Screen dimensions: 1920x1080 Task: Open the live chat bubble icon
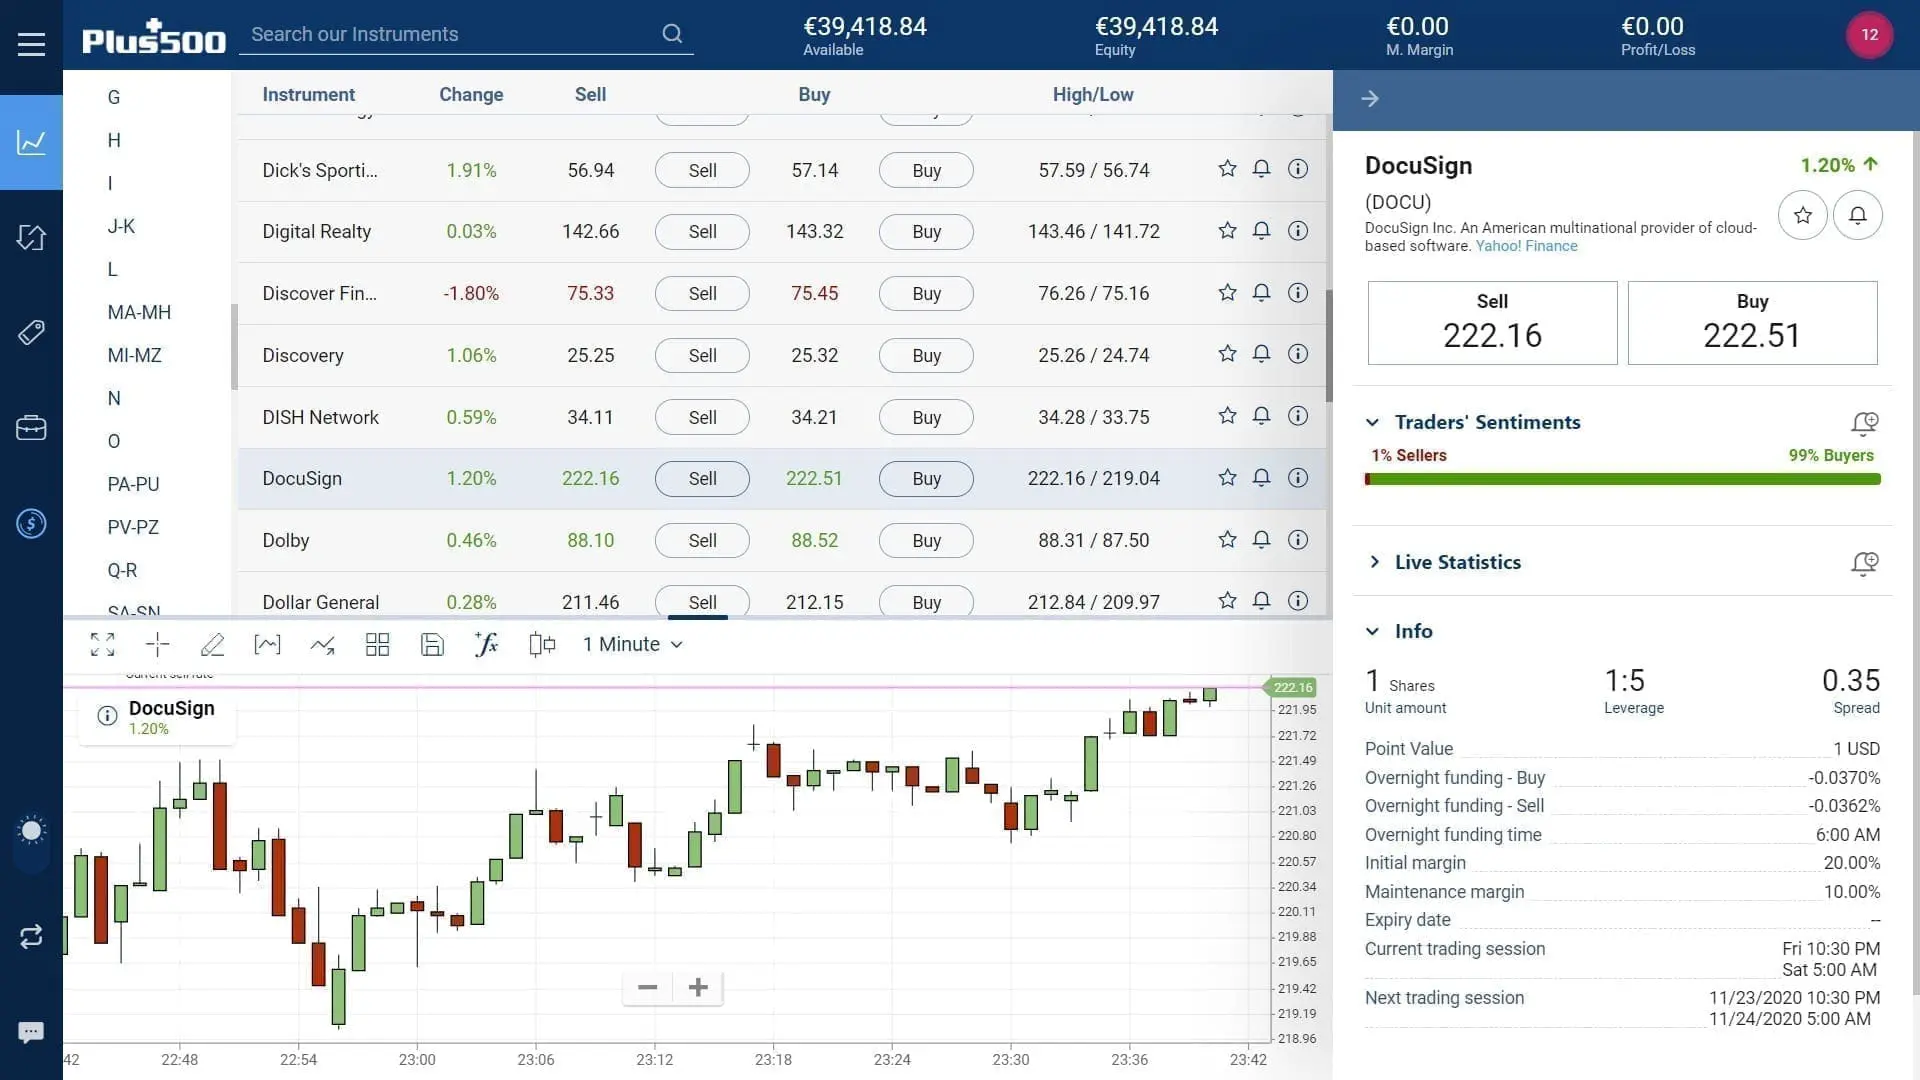tap(31, 1032)
